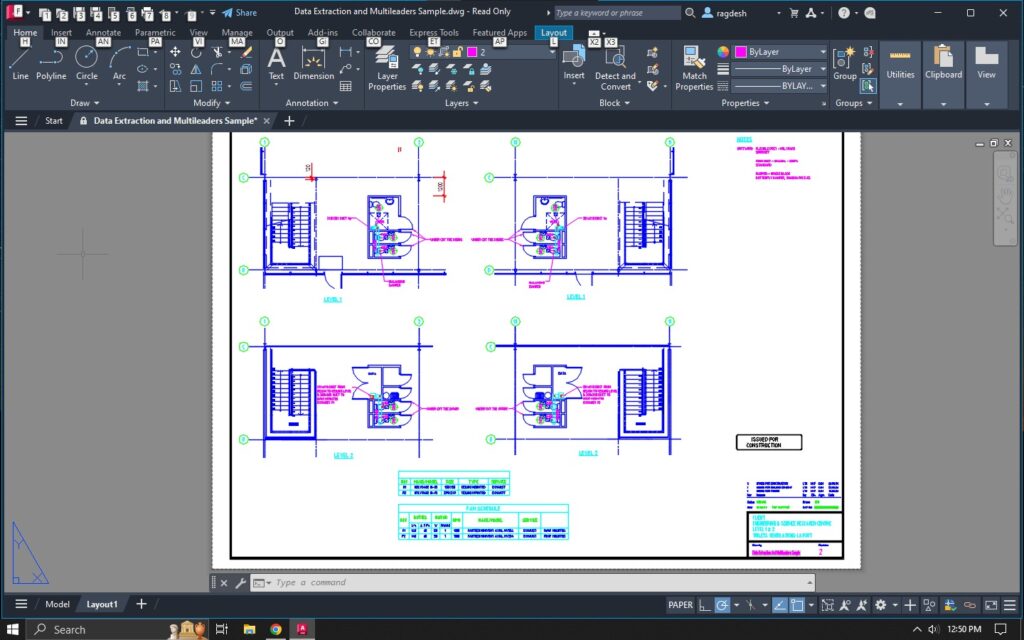Toggle layer on/off lightbulb in layer dropdown
This screenshot has height=640, width=1024.
pyautogui.click(x=417, y=52)
